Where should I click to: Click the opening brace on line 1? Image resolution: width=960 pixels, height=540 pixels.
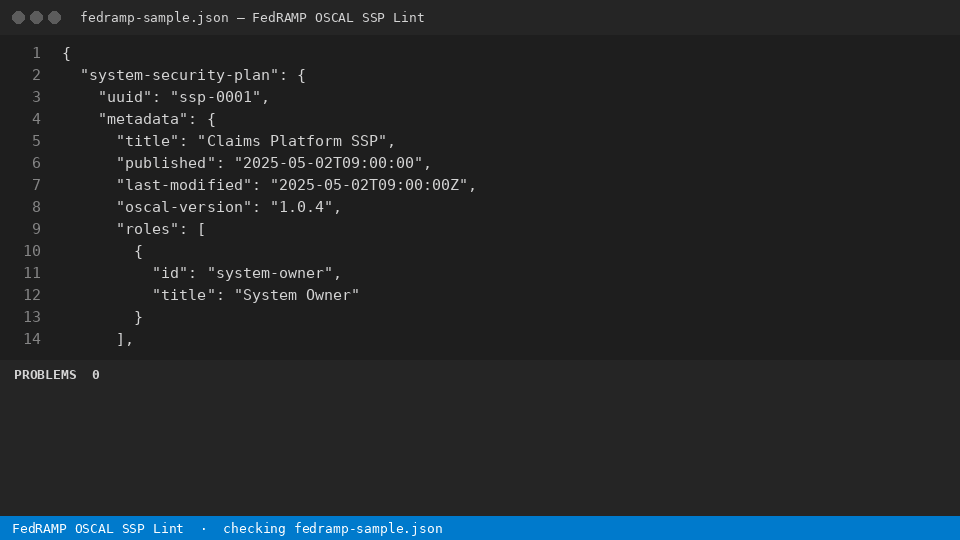tap(67, 54)
